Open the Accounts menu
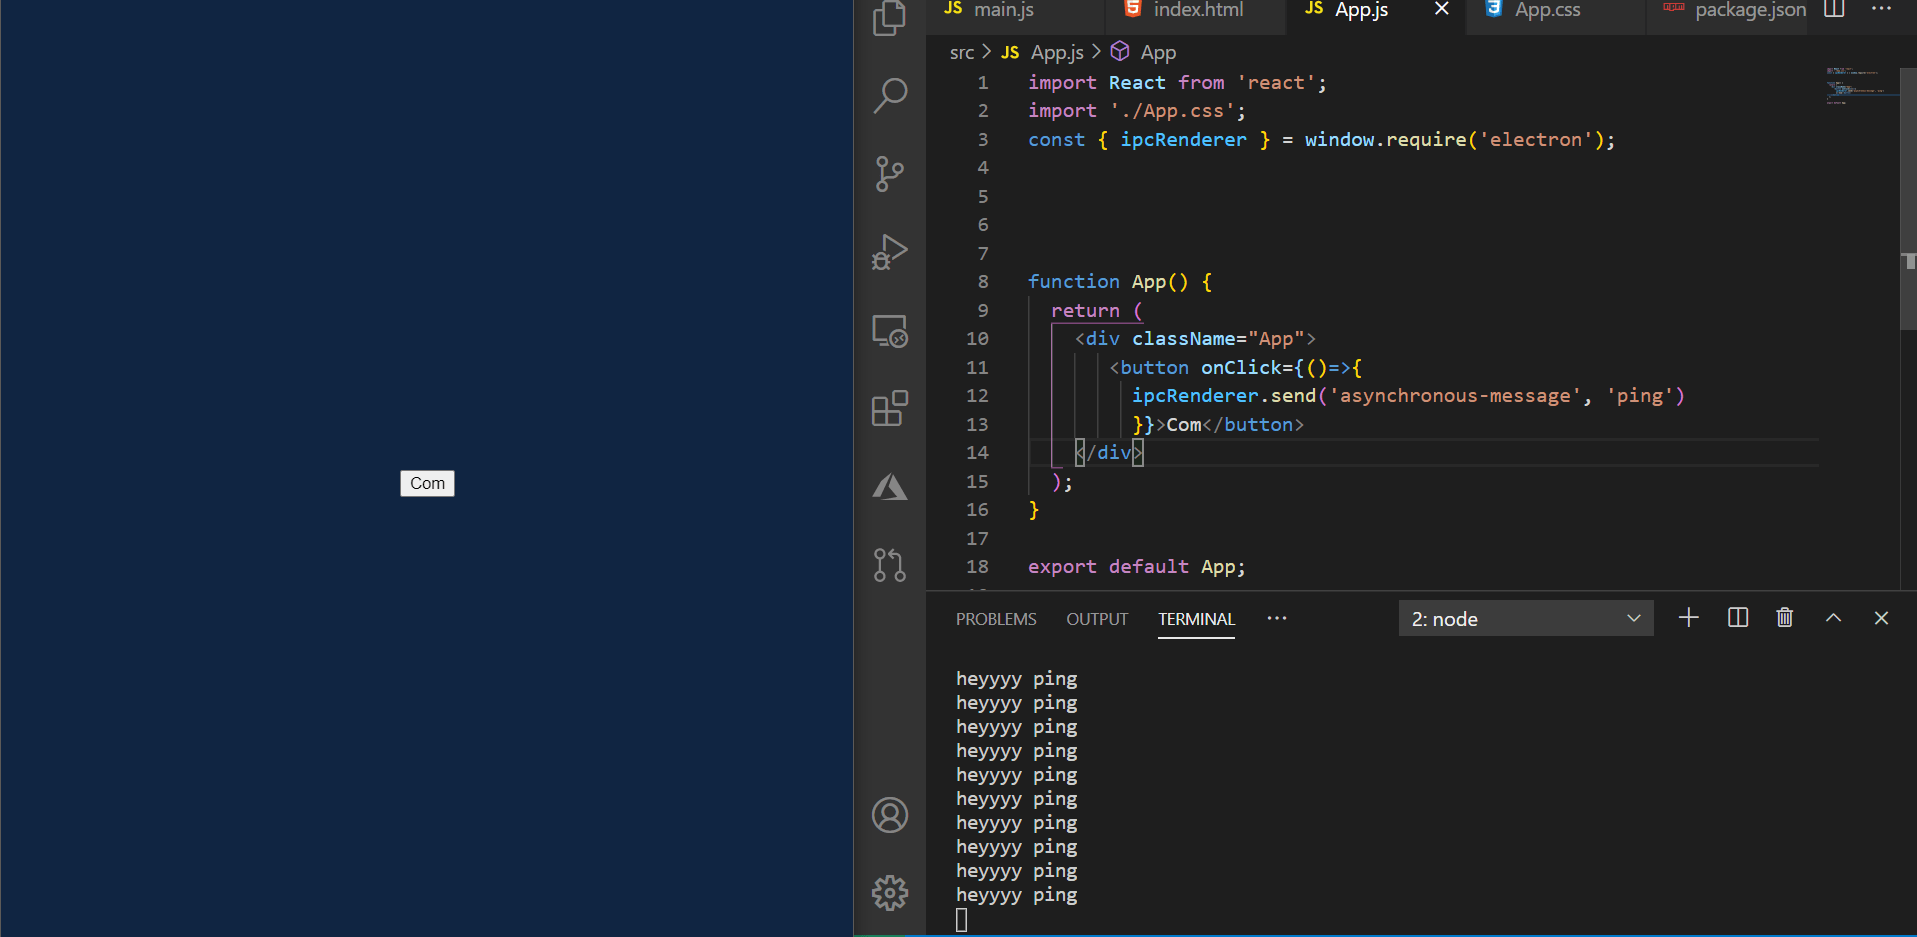 coord(889,815)
